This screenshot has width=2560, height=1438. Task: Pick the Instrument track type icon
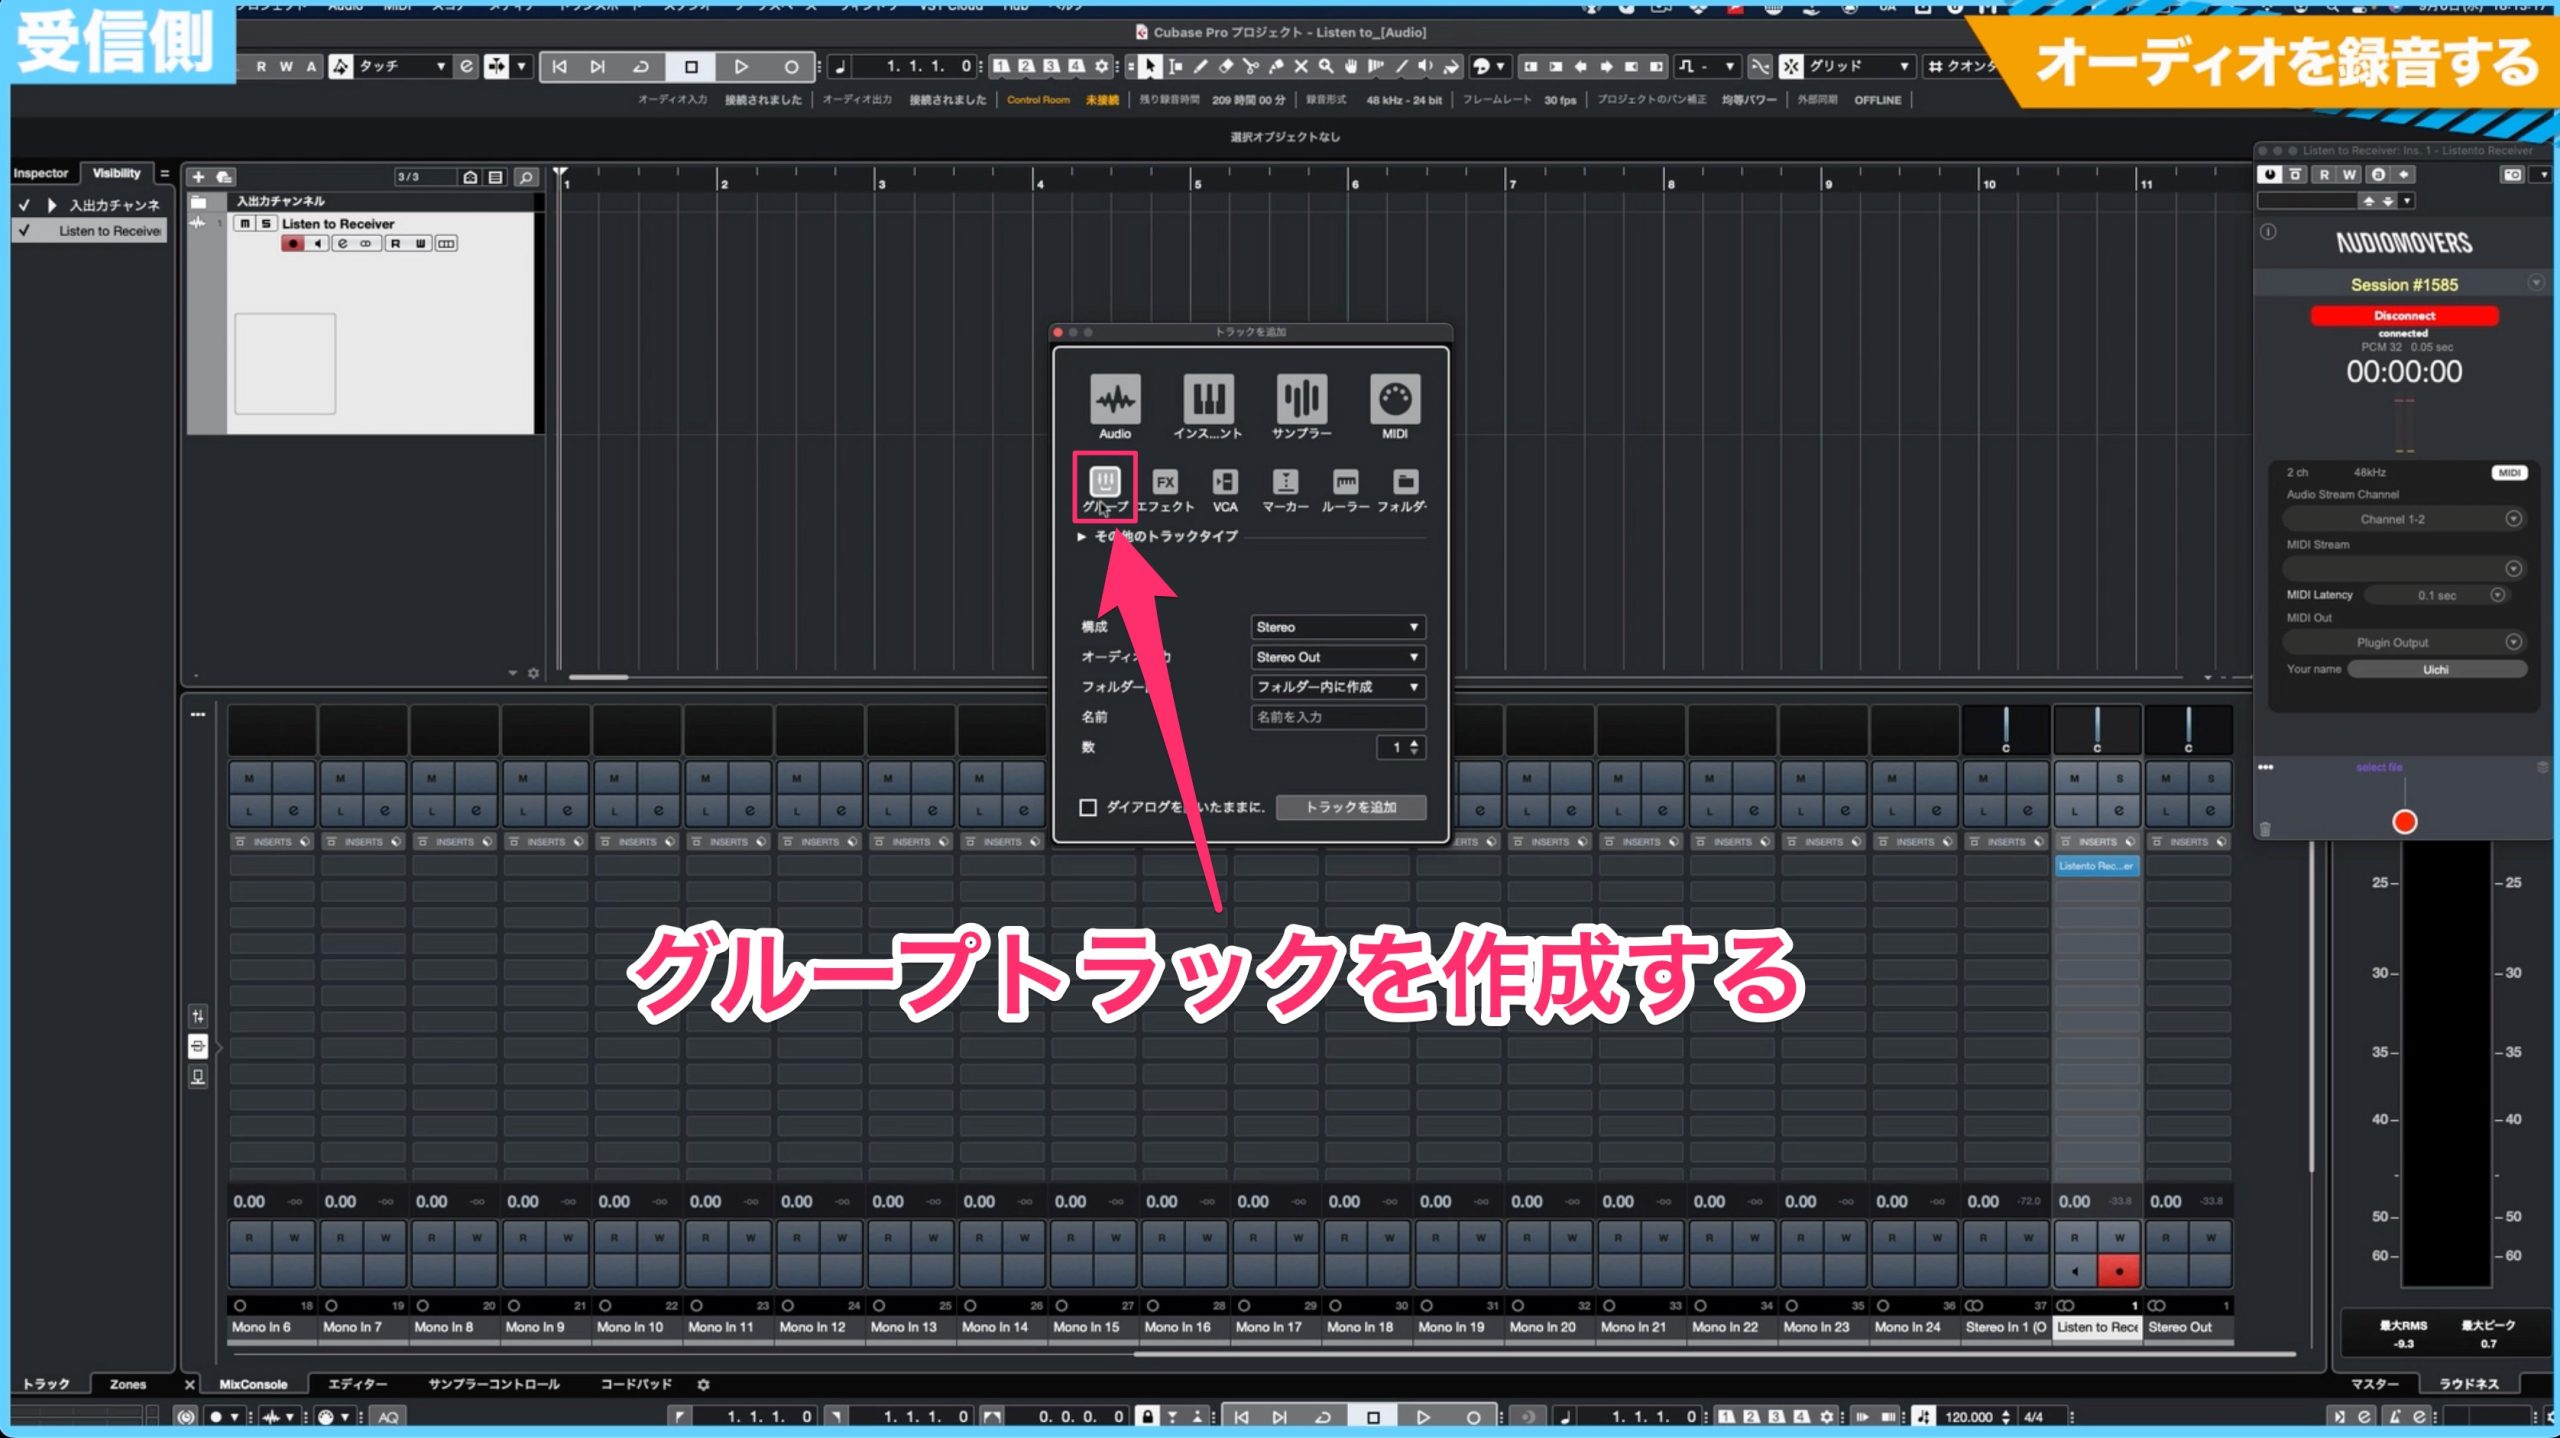1208,400
